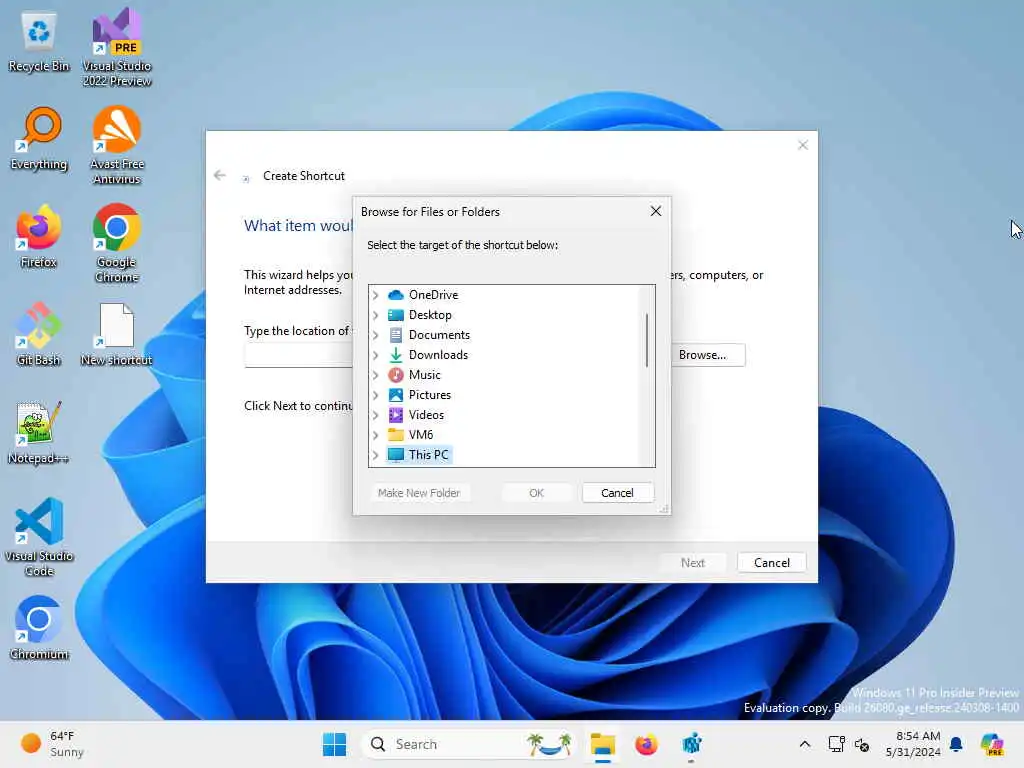This screenshot has width=1024, height=768.
Task: Open the weather widget showing 64°F Sunny
Action: tap(52, 744)
